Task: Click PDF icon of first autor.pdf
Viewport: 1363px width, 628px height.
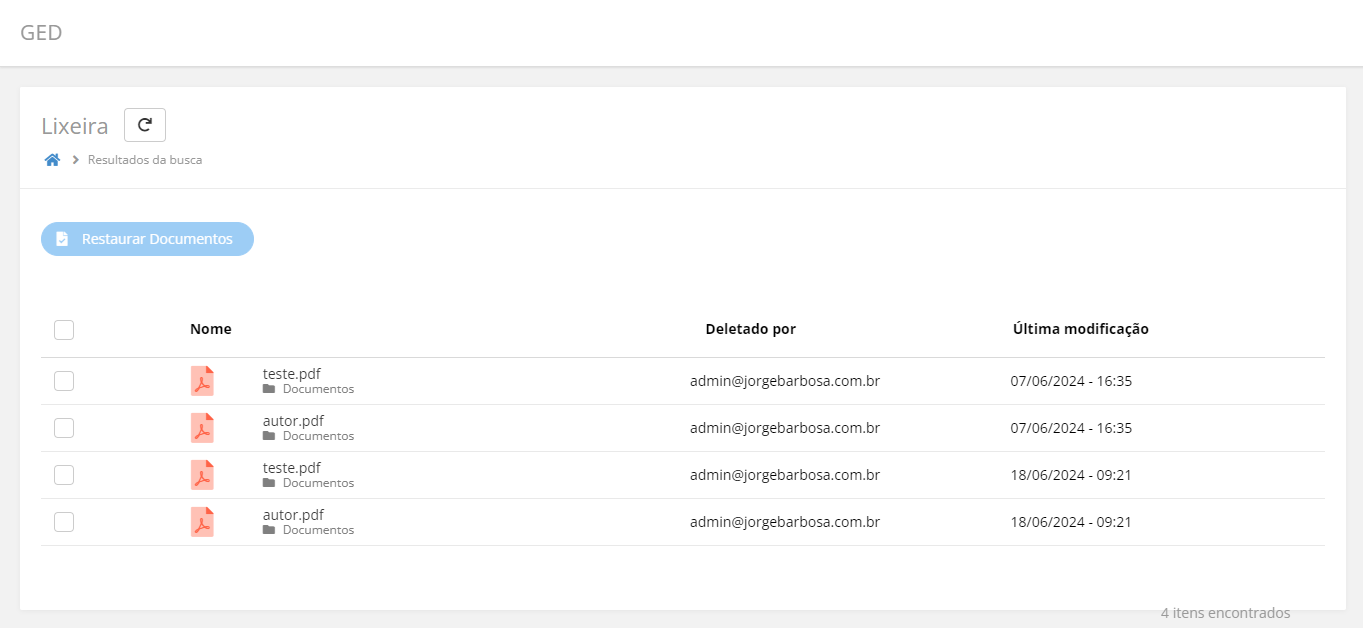Action: pyautogui.click(x=202, y=428)
